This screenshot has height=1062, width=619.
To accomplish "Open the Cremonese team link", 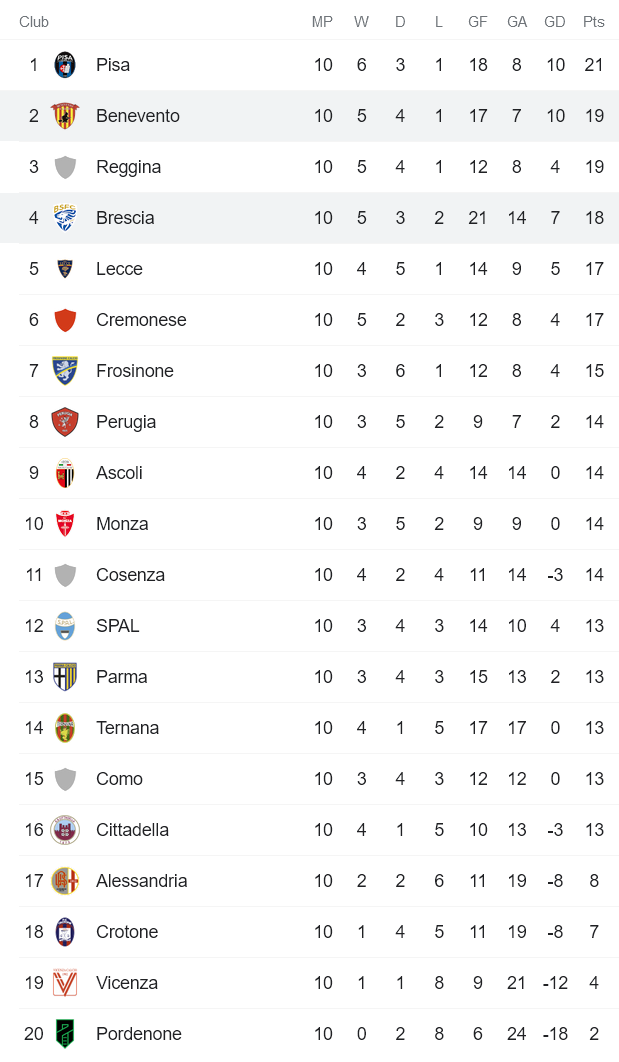I will [x=141, y=320].
